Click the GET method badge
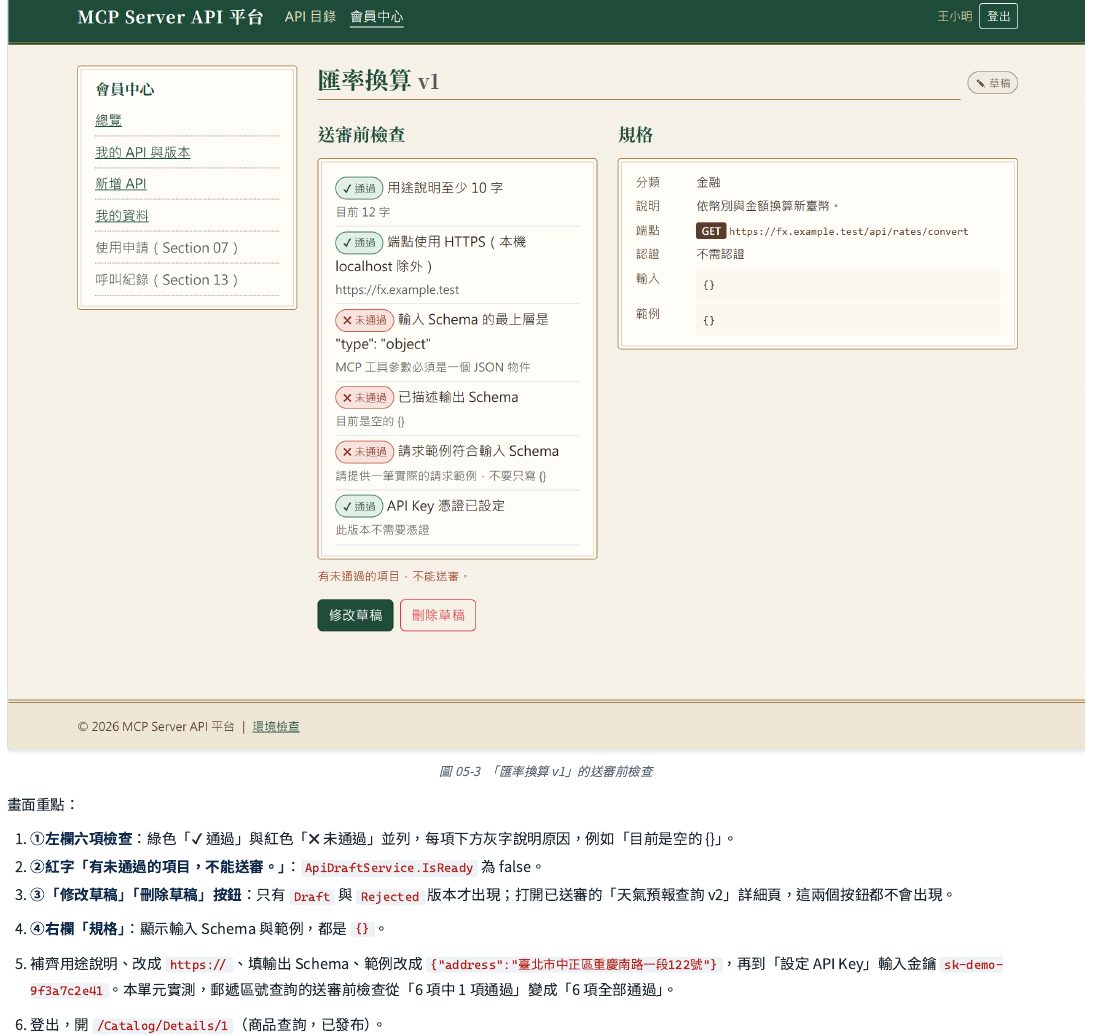This screenshot has height=1036, width=1093. pos(710,231)
